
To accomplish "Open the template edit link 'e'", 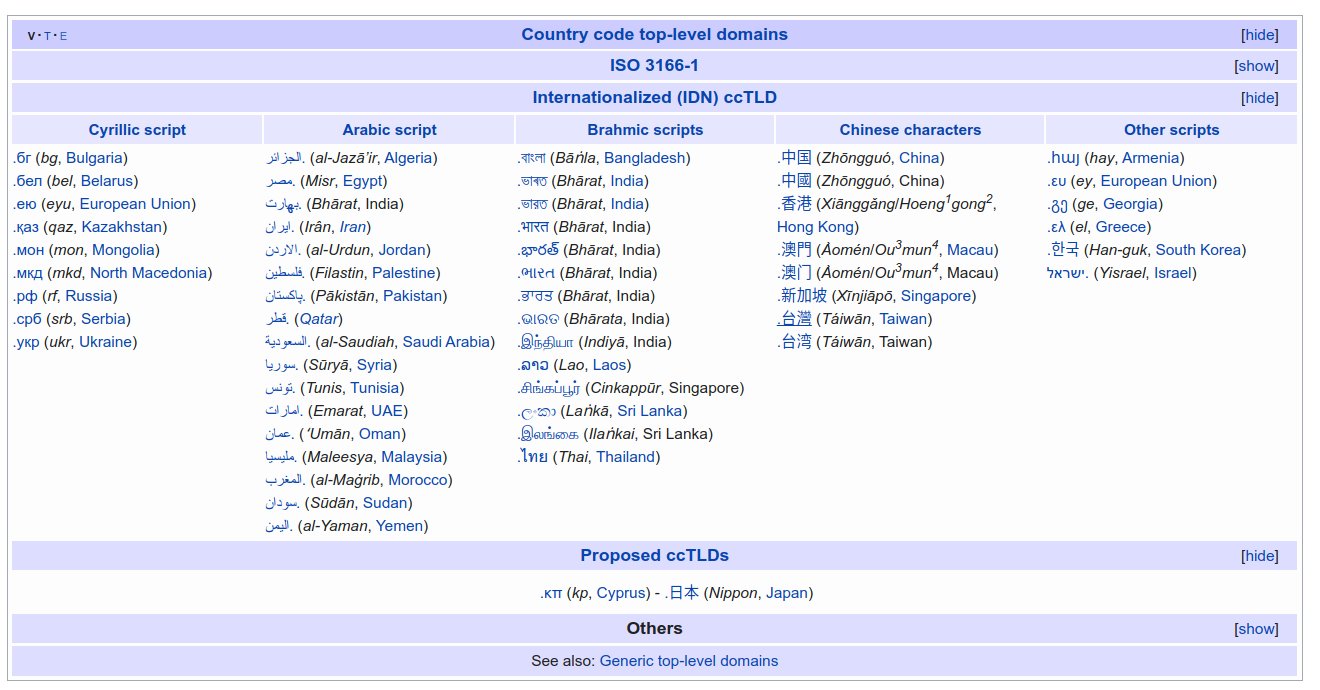I will click(63, 36).
